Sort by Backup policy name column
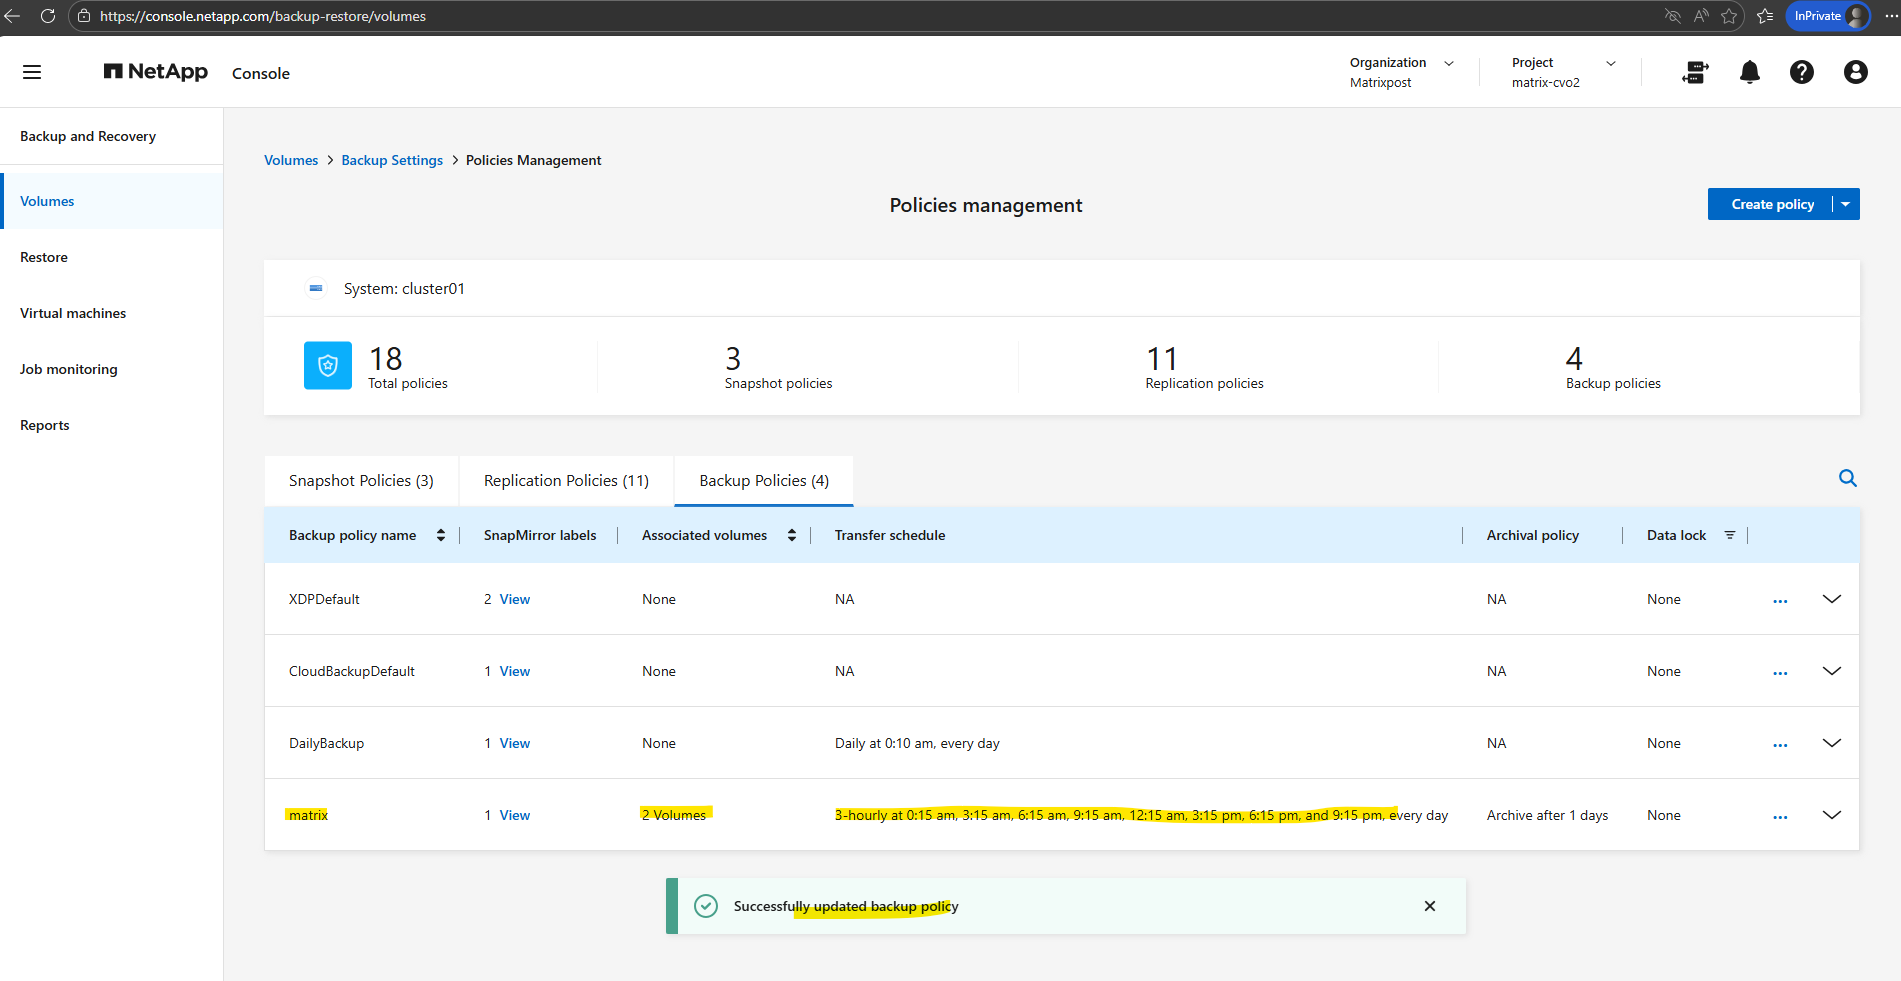The height and width of the screenshot is (981, 1901). tap(440, 535)
